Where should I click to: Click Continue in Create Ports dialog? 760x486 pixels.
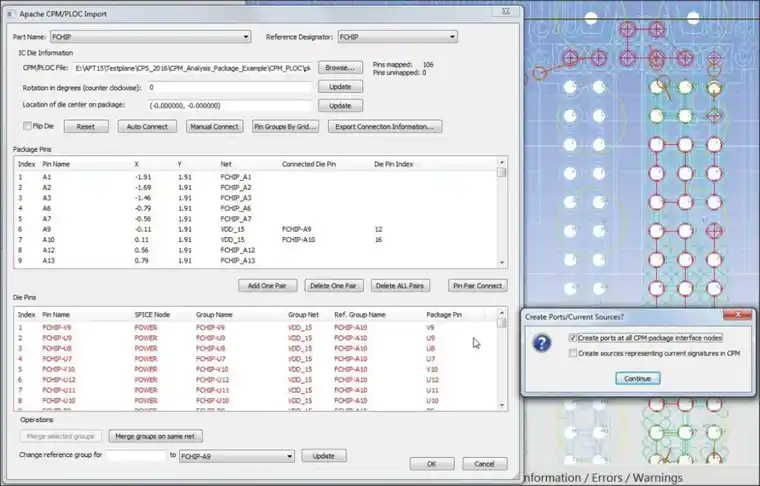point(638,378)
